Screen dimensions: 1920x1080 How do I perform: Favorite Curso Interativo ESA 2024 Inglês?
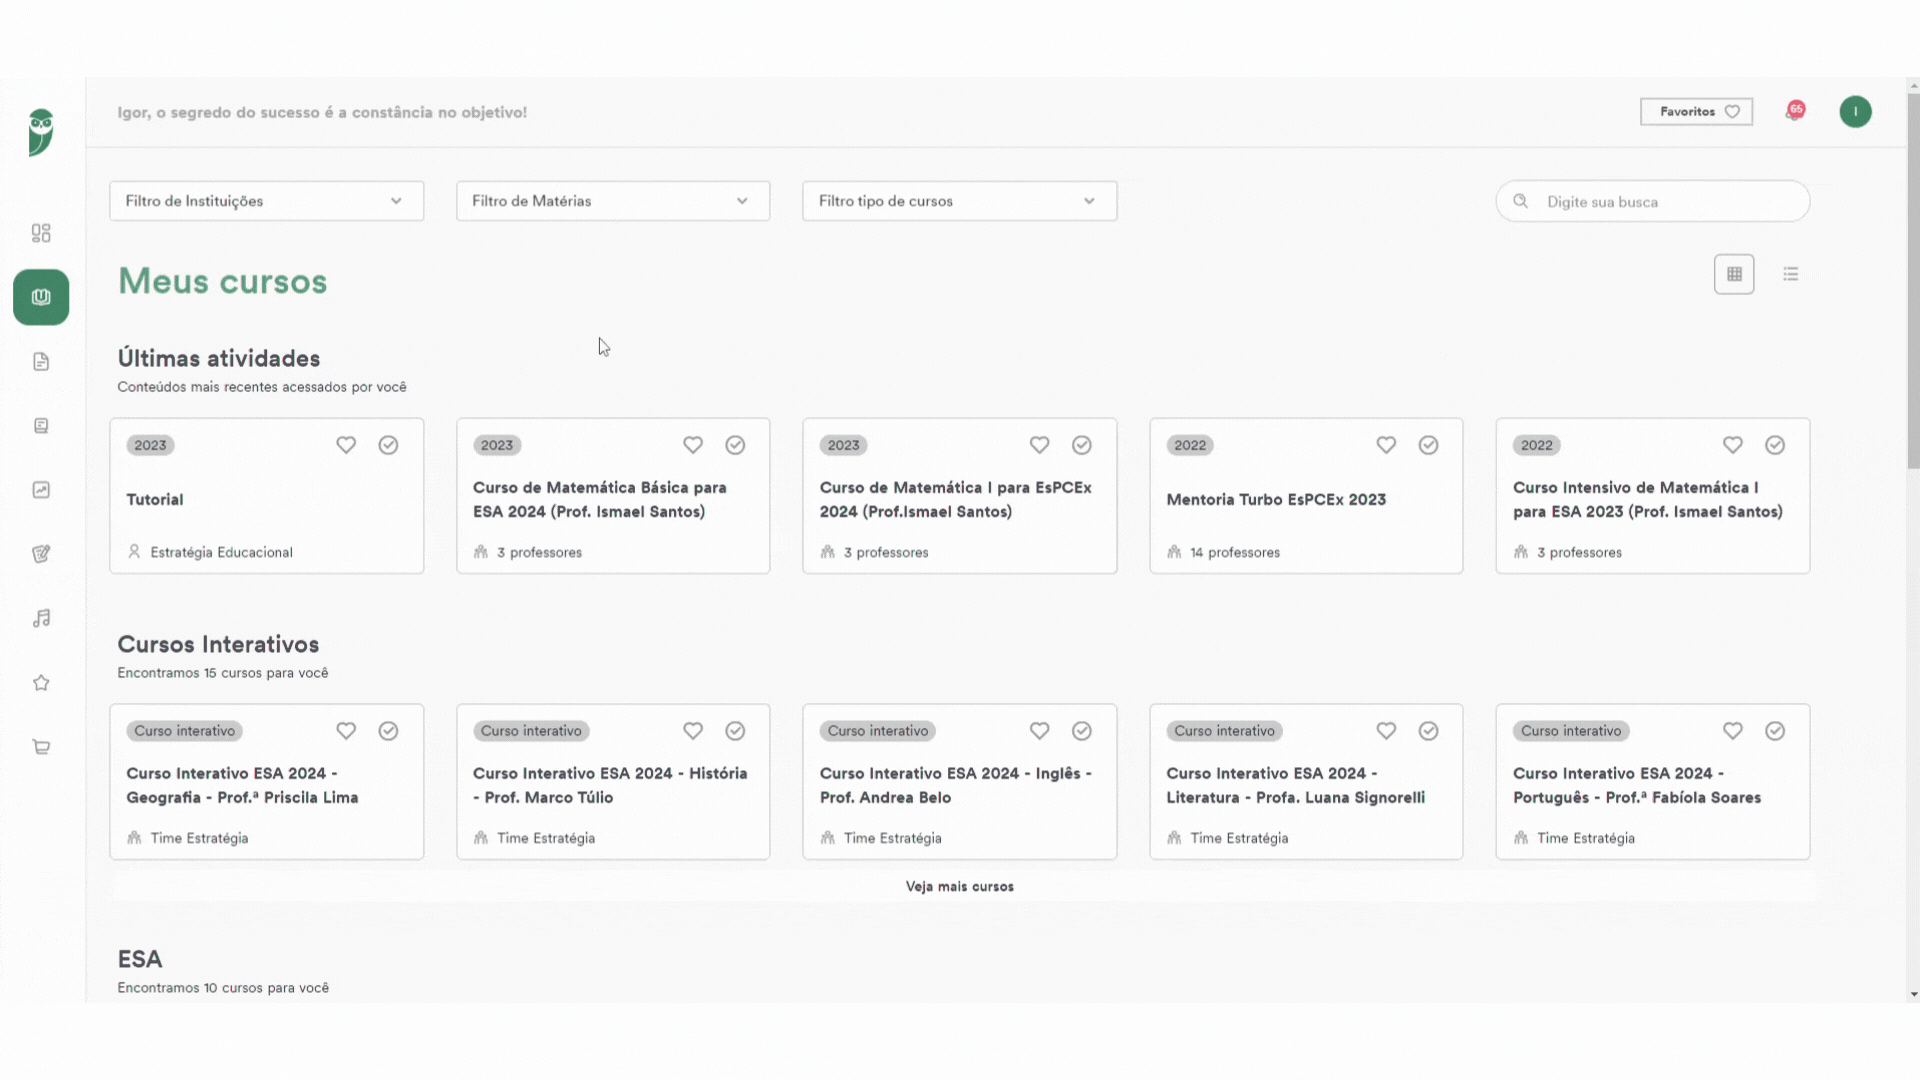pos(1040,731)
